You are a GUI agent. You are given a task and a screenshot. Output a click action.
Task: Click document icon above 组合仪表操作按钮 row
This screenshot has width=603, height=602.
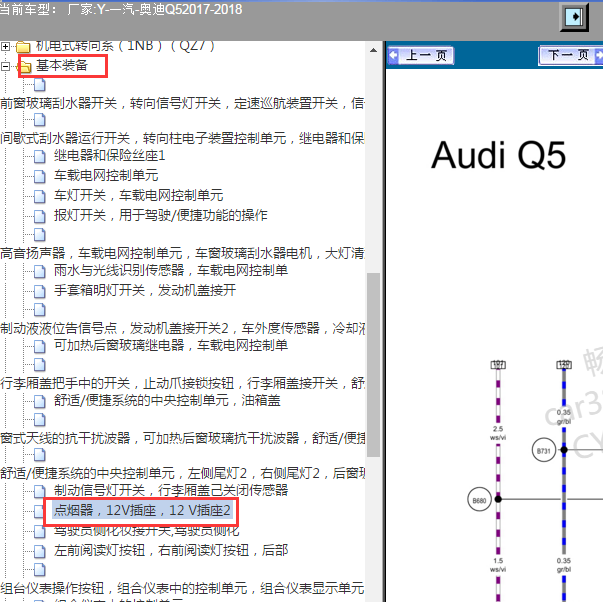pos(39,569)
